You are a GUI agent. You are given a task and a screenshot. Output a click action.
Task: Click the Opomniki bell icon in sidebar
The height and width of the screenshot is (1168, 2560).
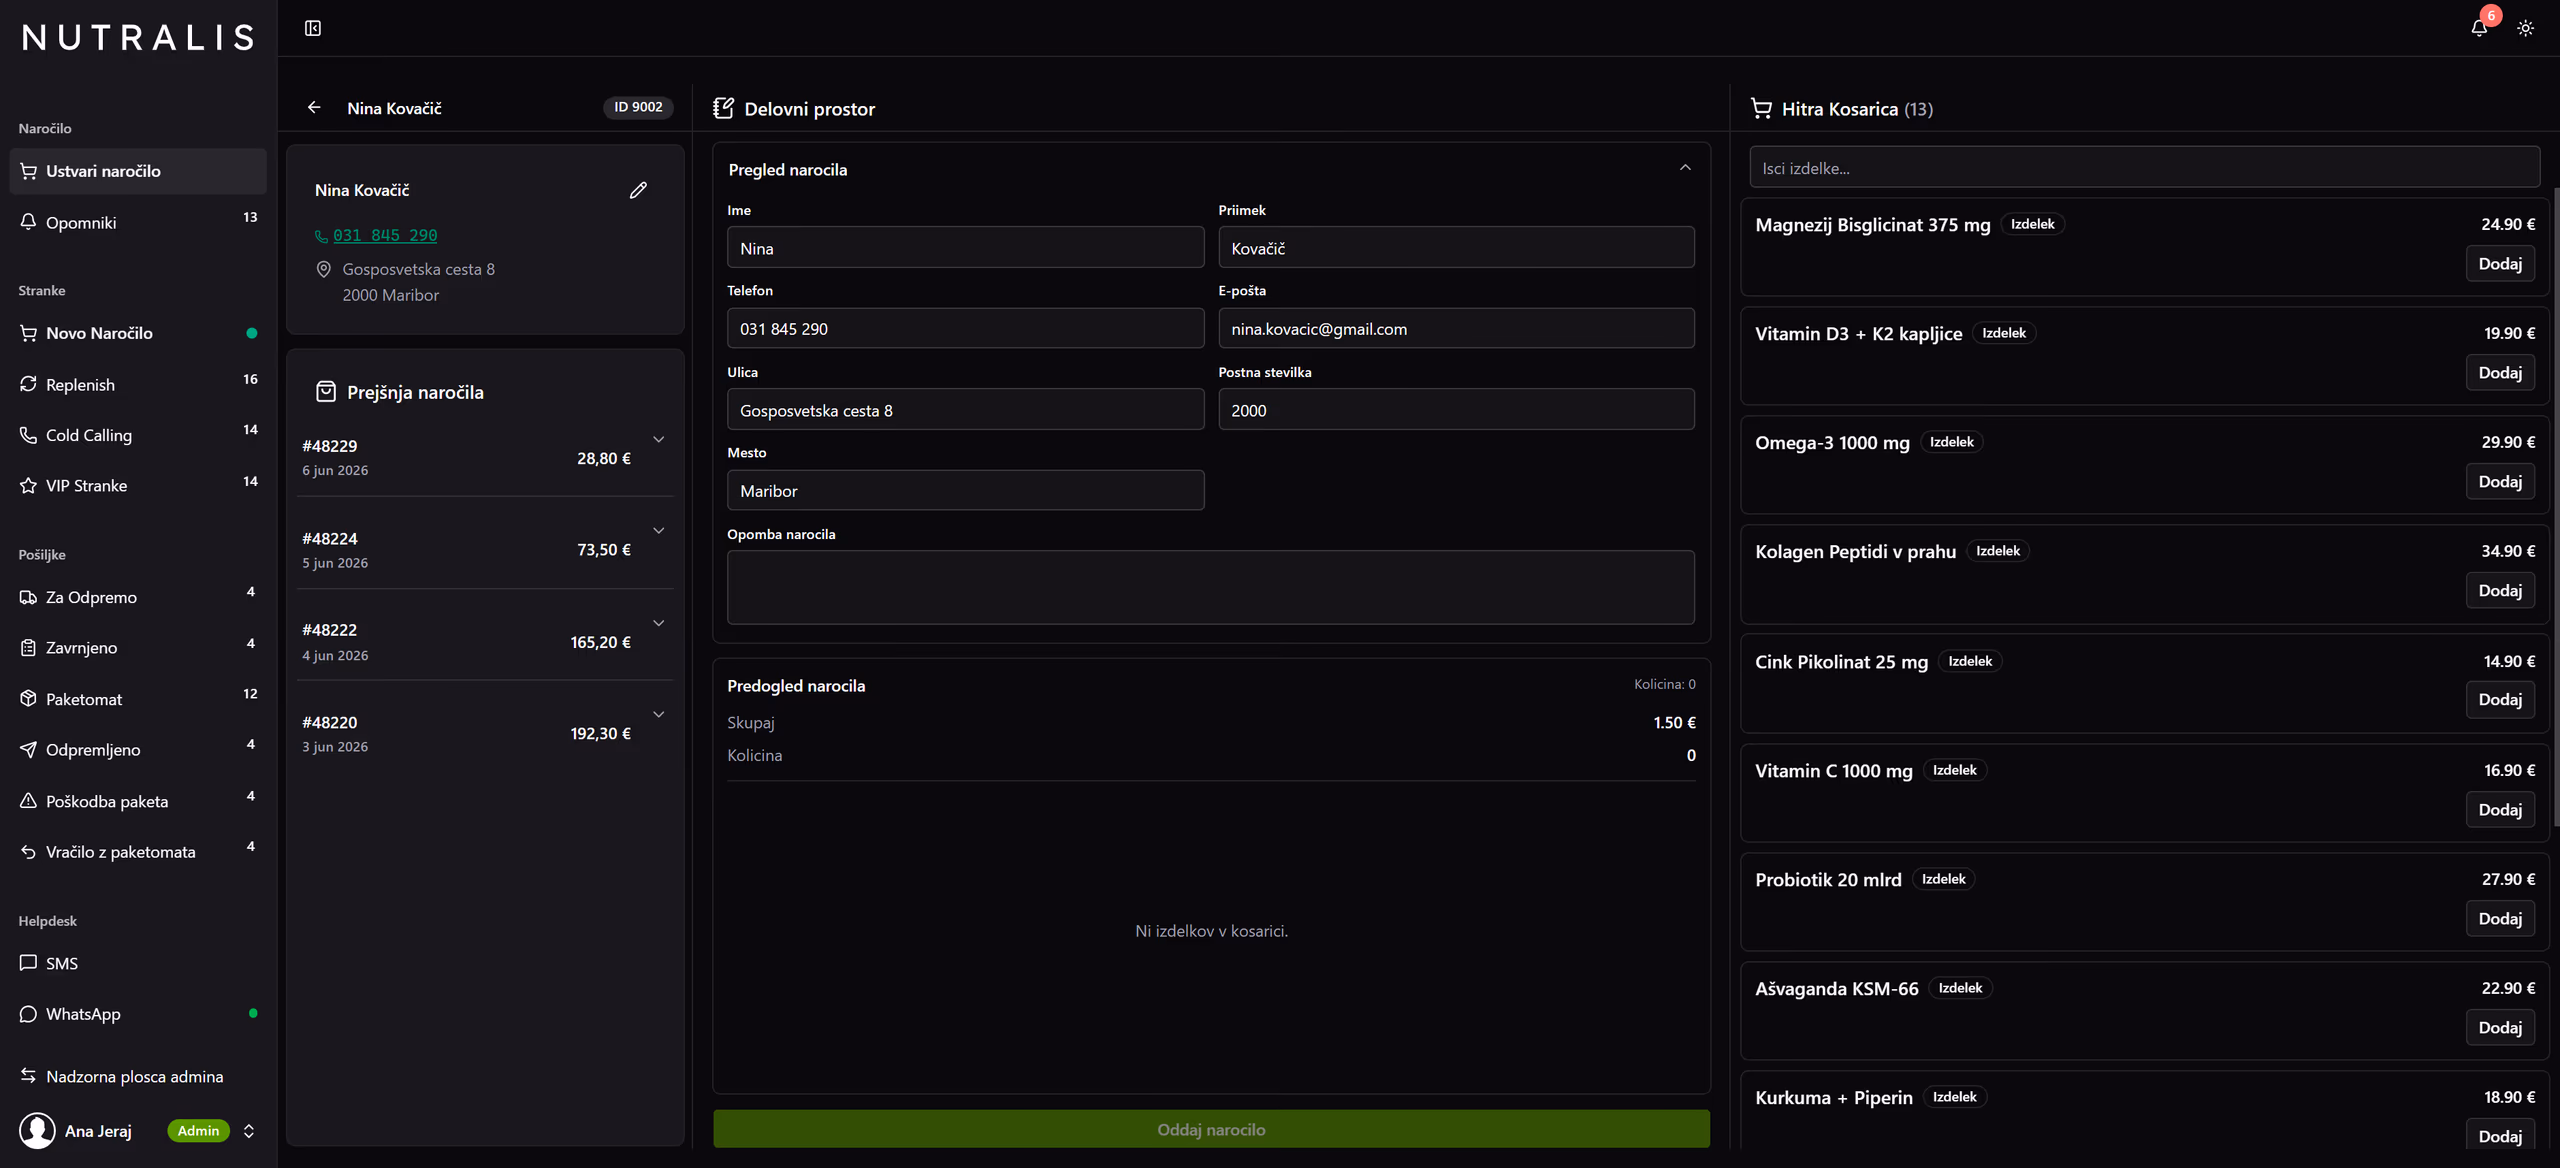coord(28,222)
